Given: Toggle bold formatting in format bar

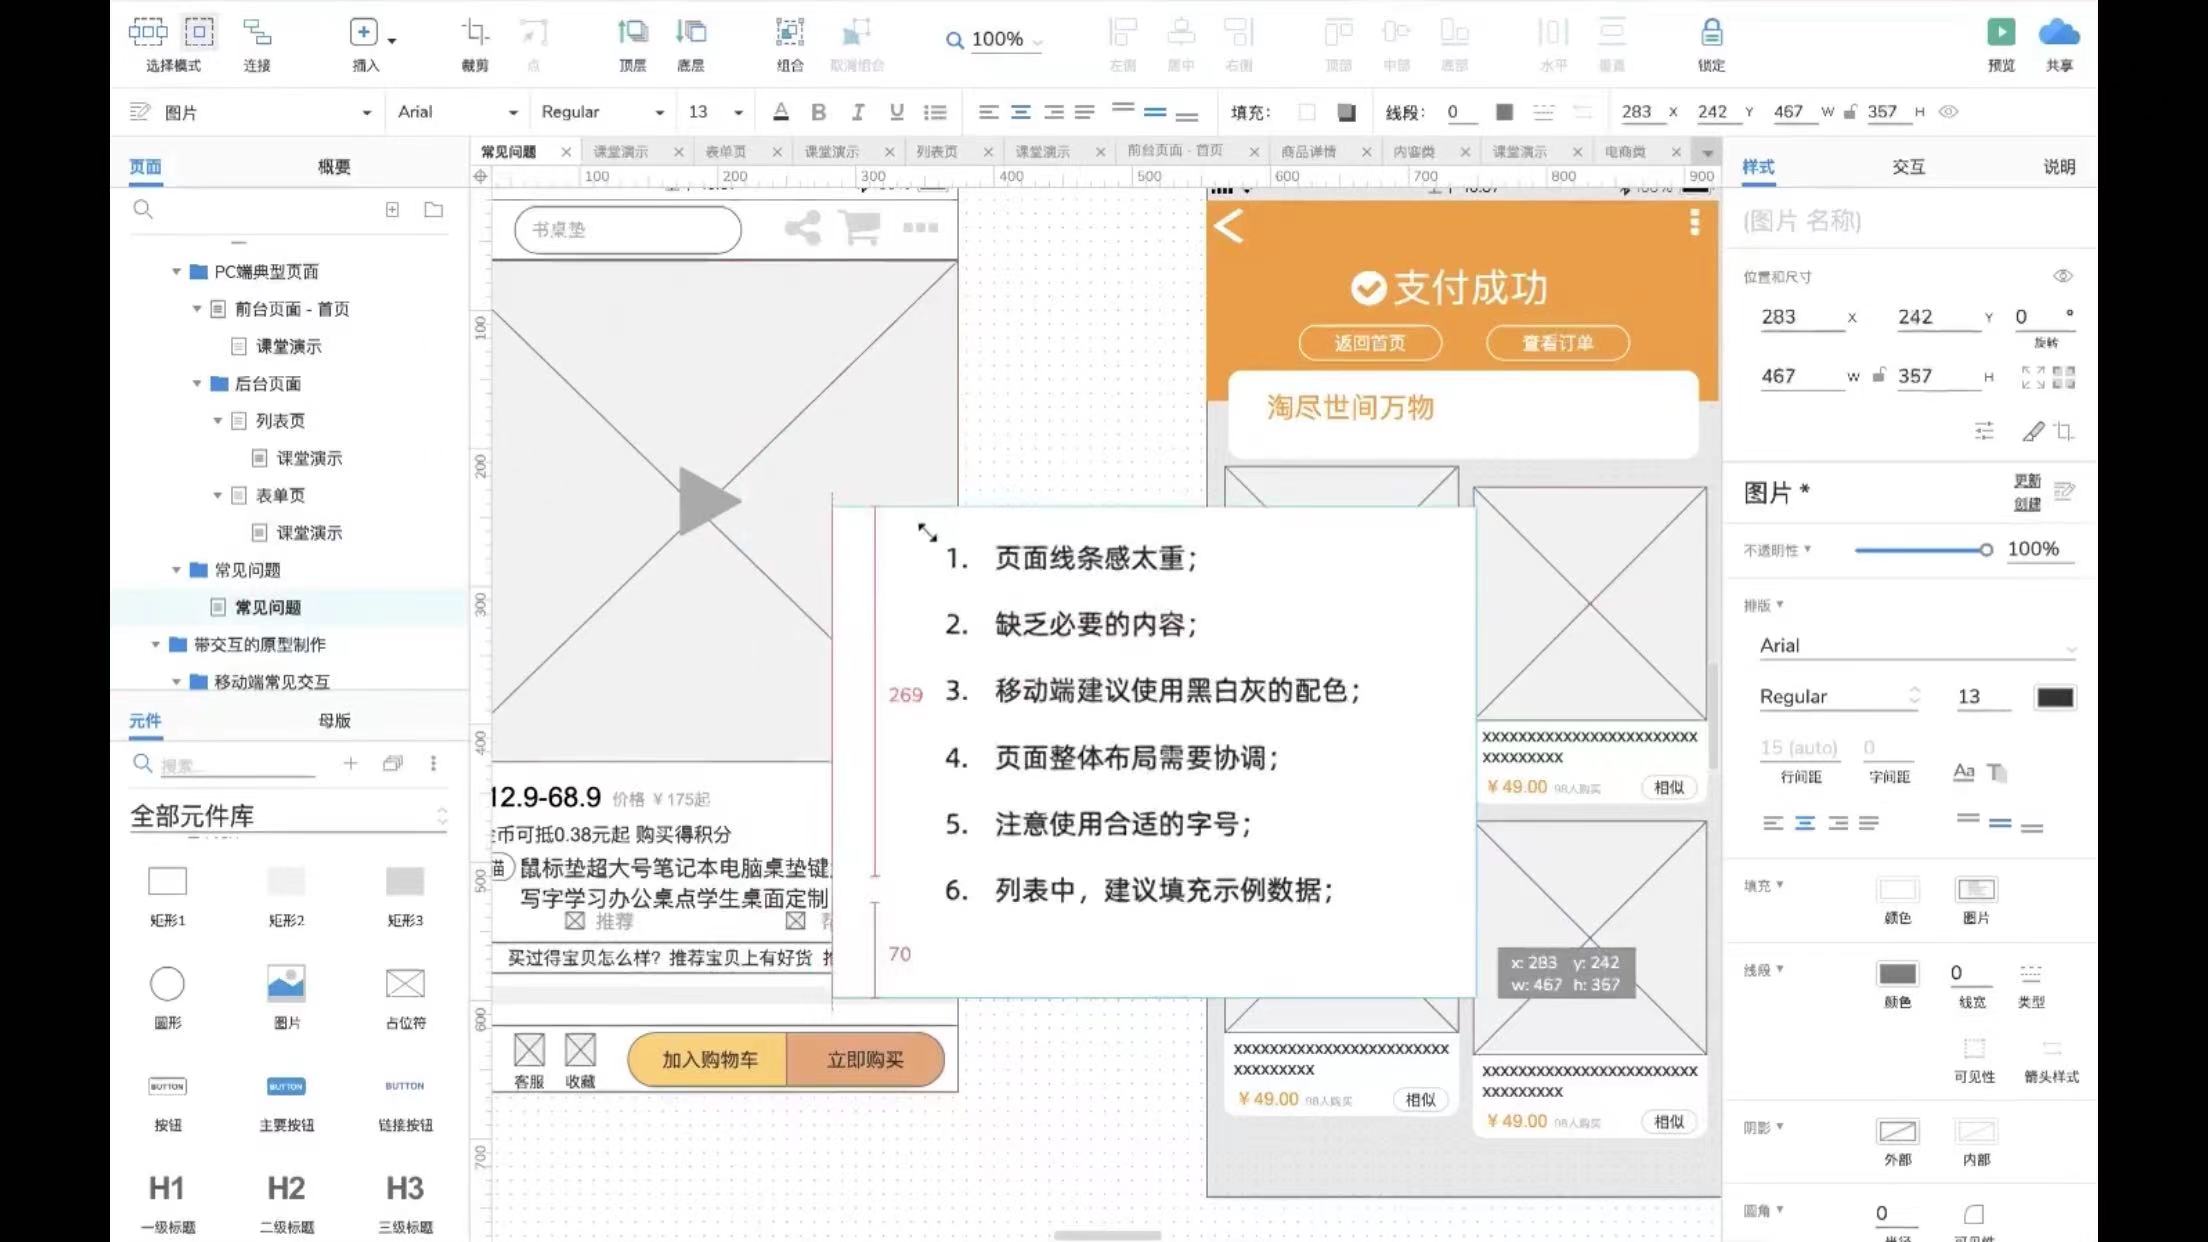Looking at the screenshot, I should [x=818, y=112].
